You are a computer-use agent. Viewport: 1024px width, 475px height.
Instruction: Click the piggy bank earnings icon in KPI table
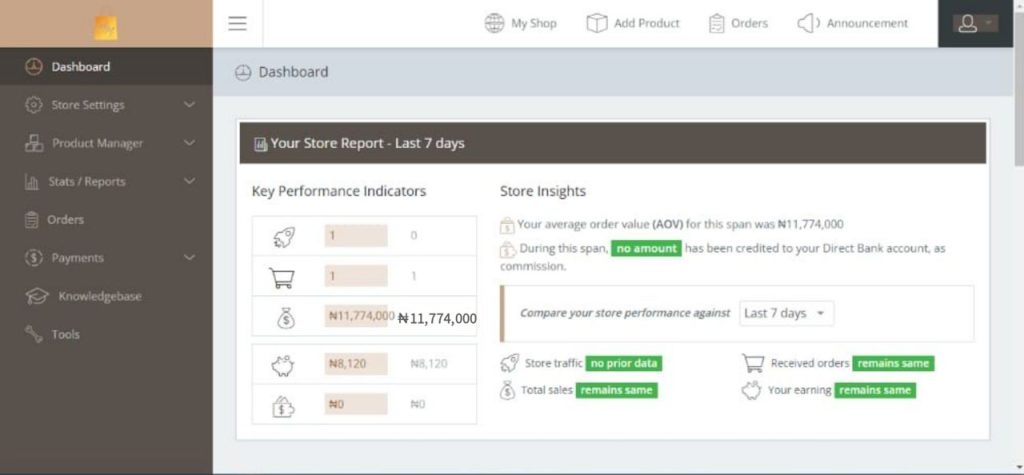(284, 364)
